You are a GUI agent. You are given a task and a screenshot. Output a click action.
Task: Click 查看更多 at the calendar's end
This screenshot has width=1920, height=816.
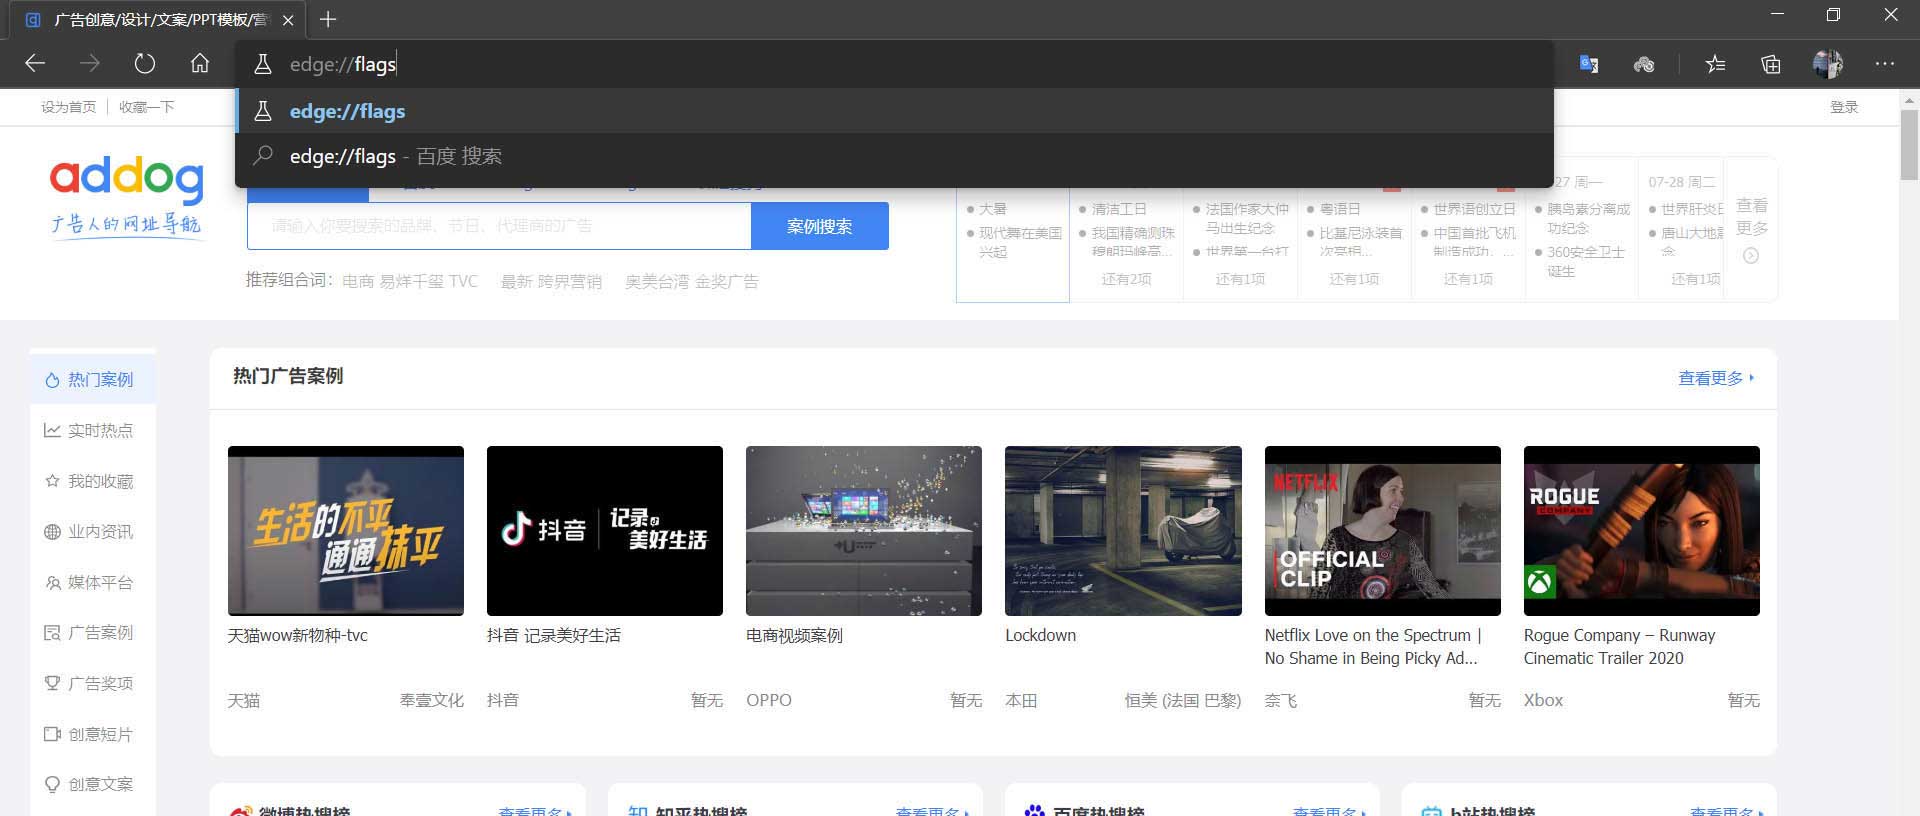(x=1751, y=217)
